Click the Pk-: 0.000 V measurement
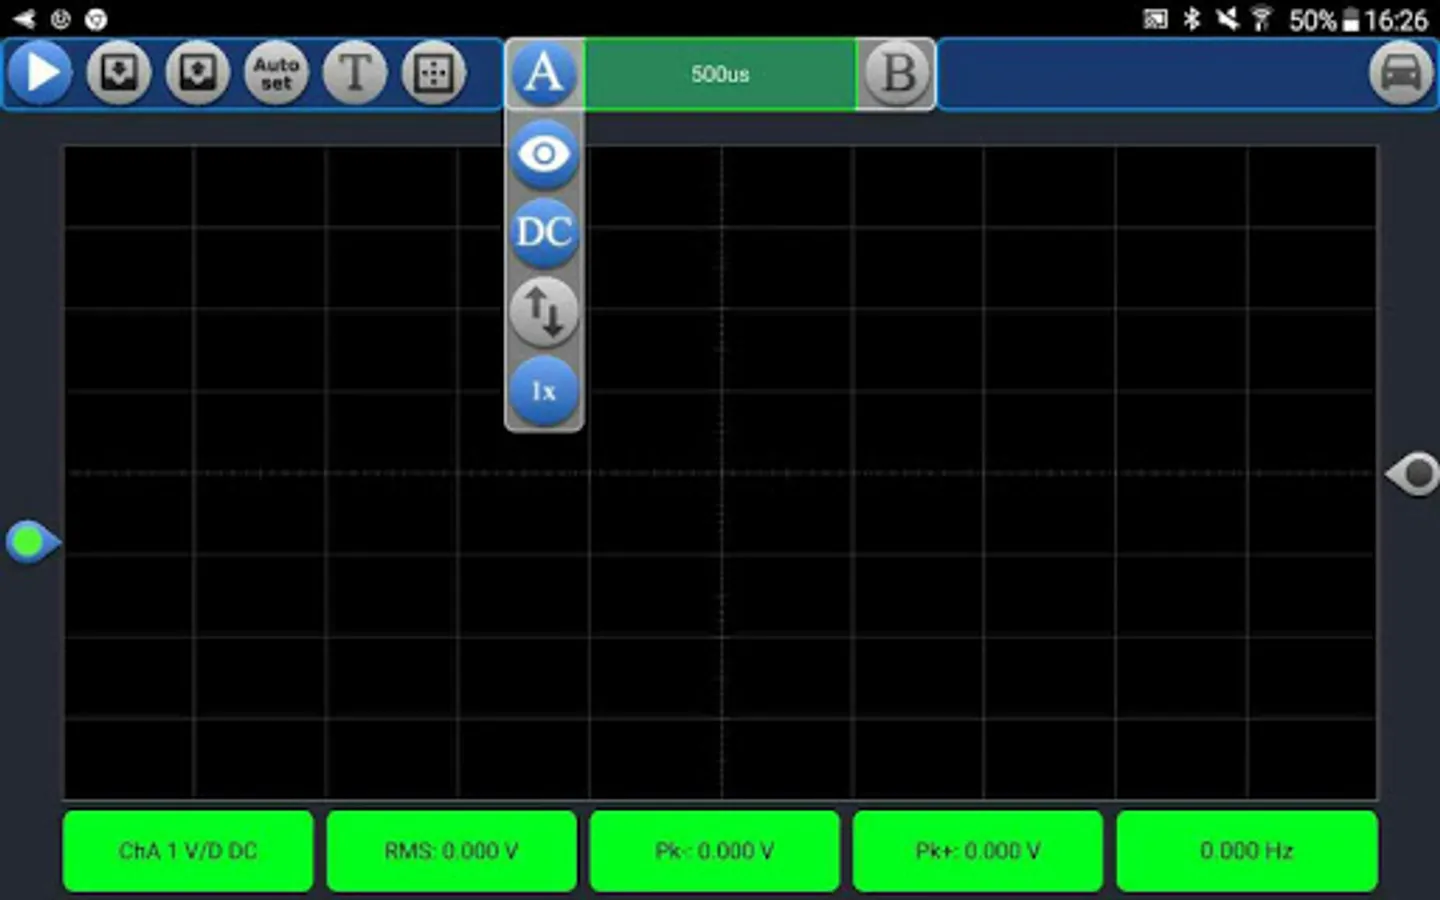 tap(715, 851)
